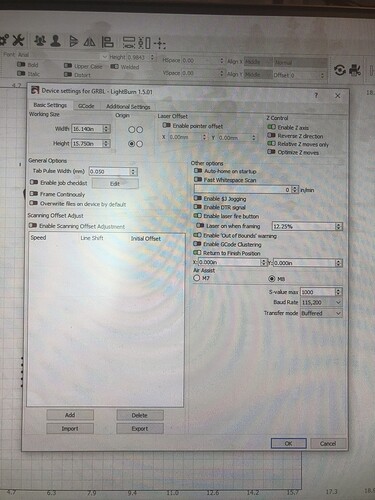Open the Baud Rate dropdown
The image size is (375, 500).
point(321,302)
